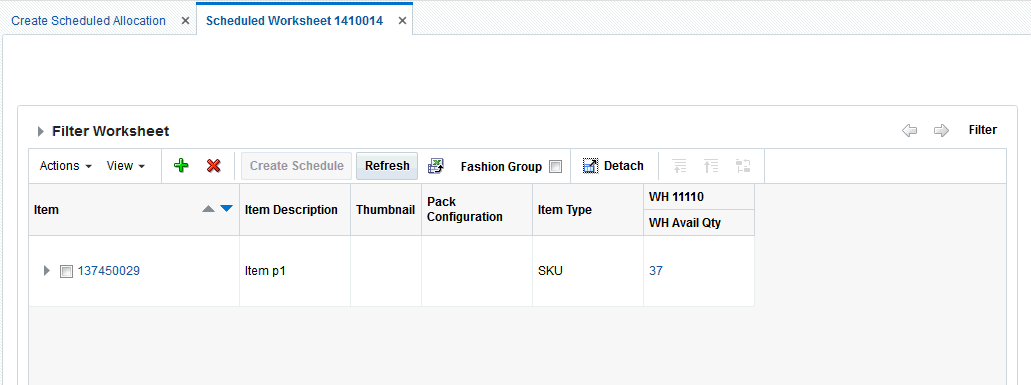Check the box for item 137450029
Image resolution: width=1031 pixels, height=385 pixels.
66,271
